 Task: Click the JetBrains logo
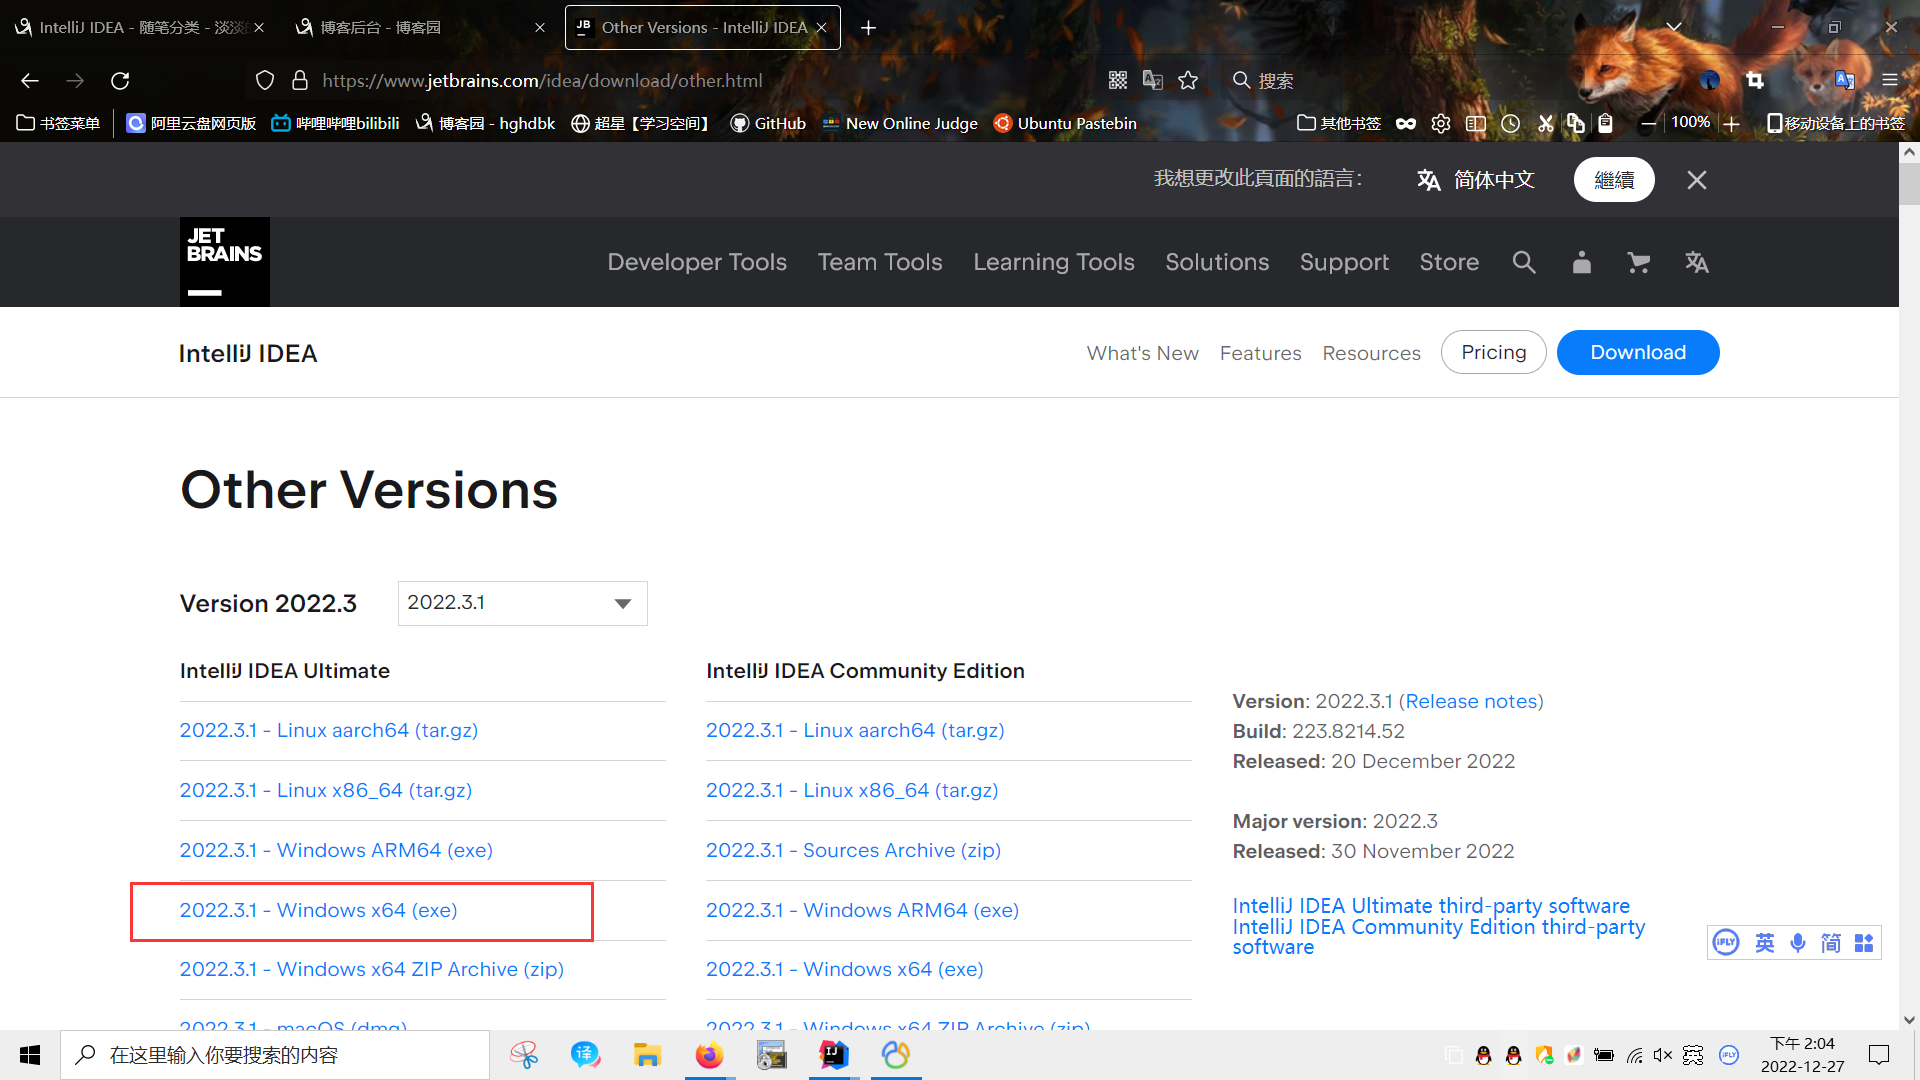click(x=224, y=261)
